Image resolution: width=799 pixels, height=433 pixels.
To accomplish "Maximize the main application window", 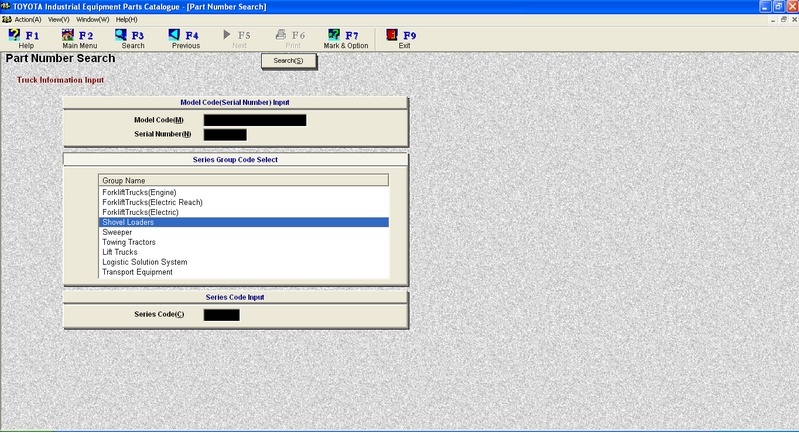I will (x=779, y=7).
